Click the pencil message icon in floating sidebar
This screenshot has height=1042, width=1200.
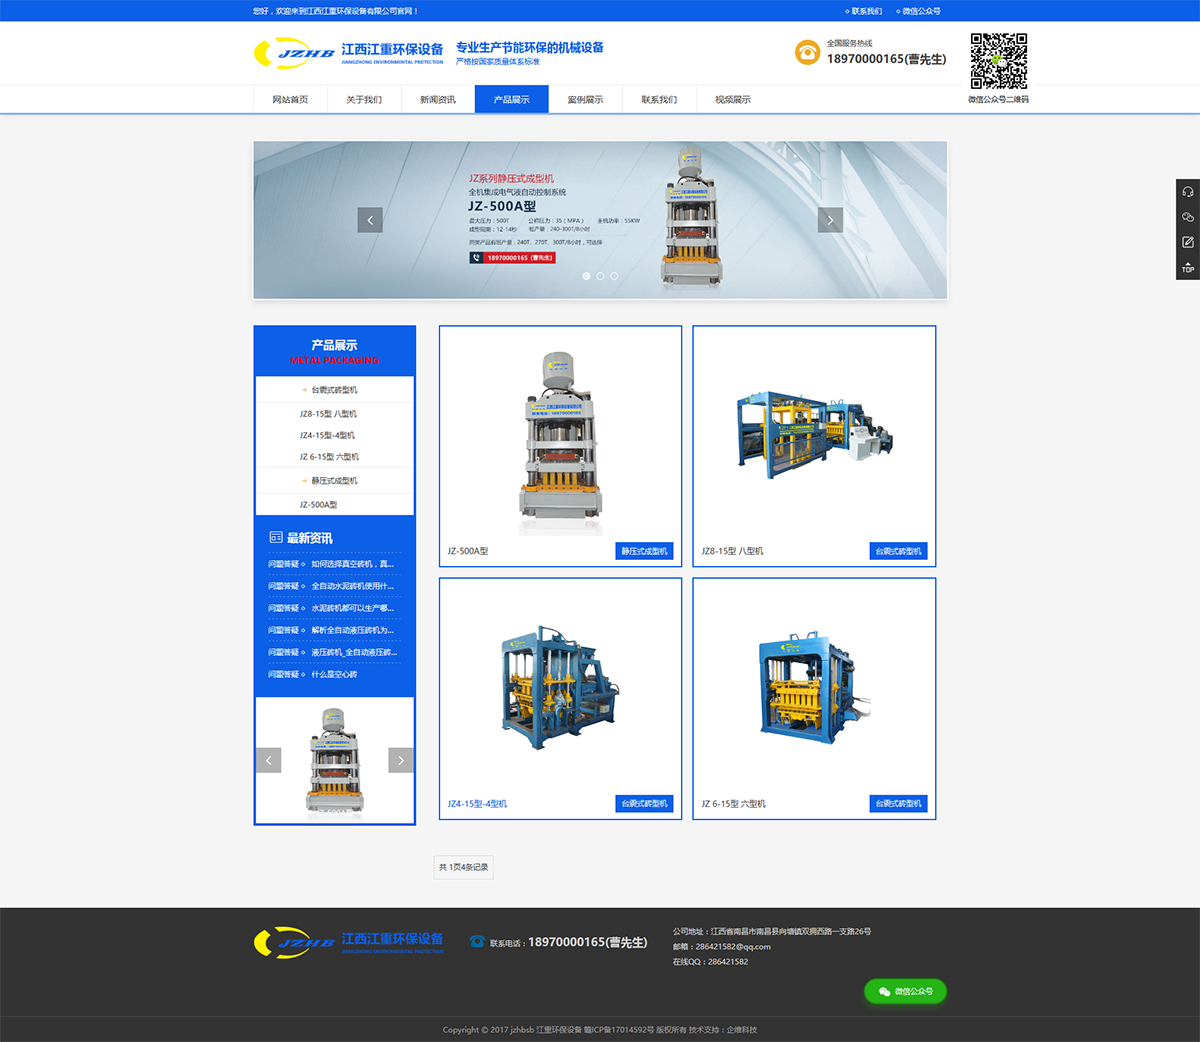point(1187,242)
